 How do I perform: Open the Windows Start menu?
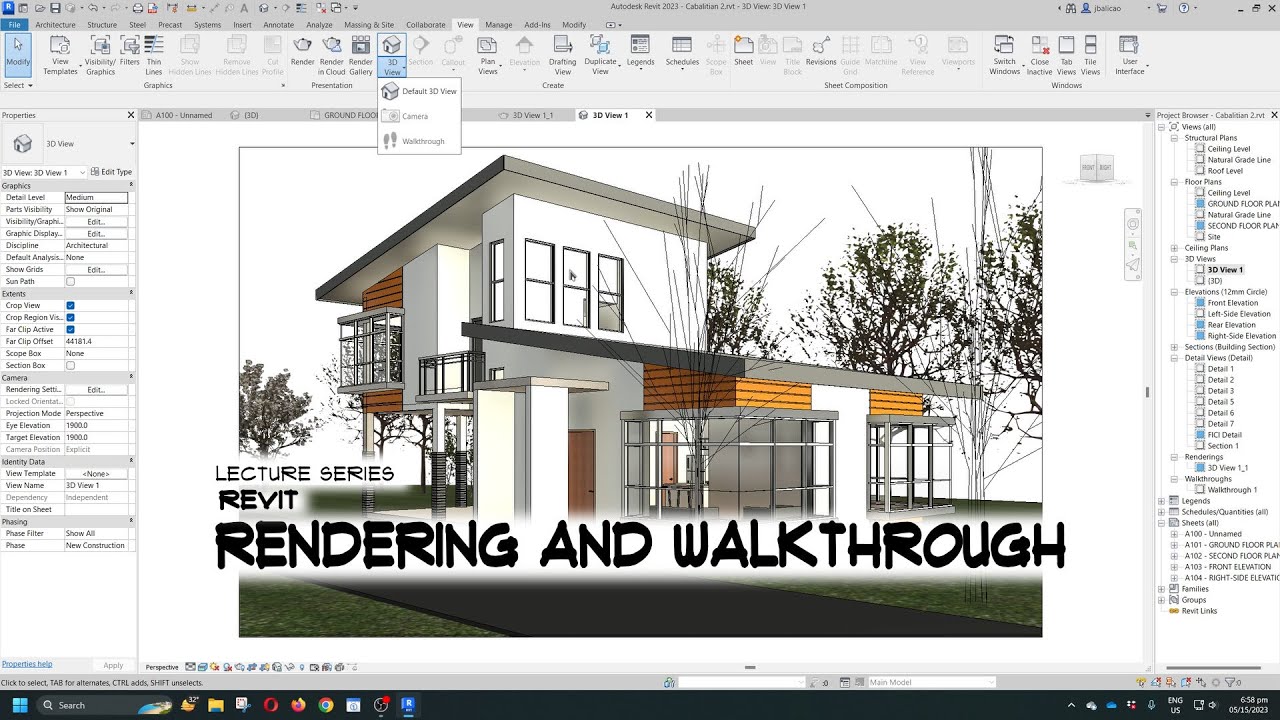click(19, 705)
